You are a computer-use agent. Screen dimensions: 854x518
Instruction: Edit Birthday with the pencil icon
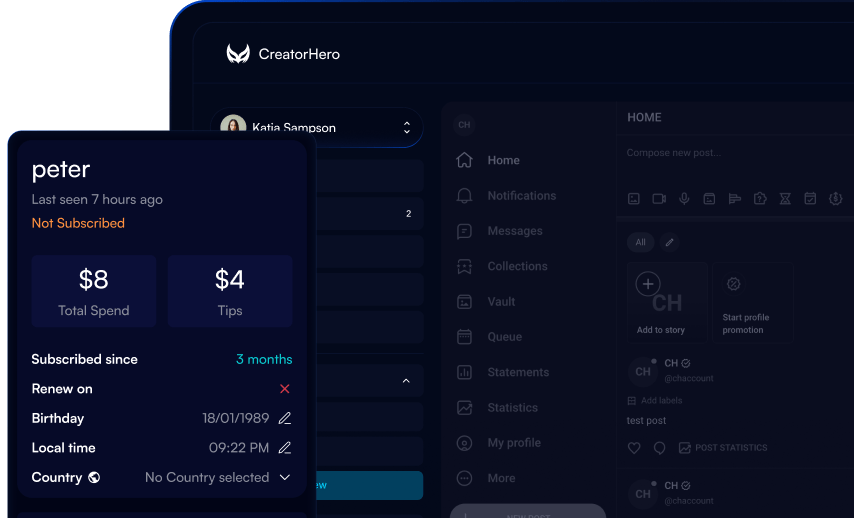click(x=285, y=418)
